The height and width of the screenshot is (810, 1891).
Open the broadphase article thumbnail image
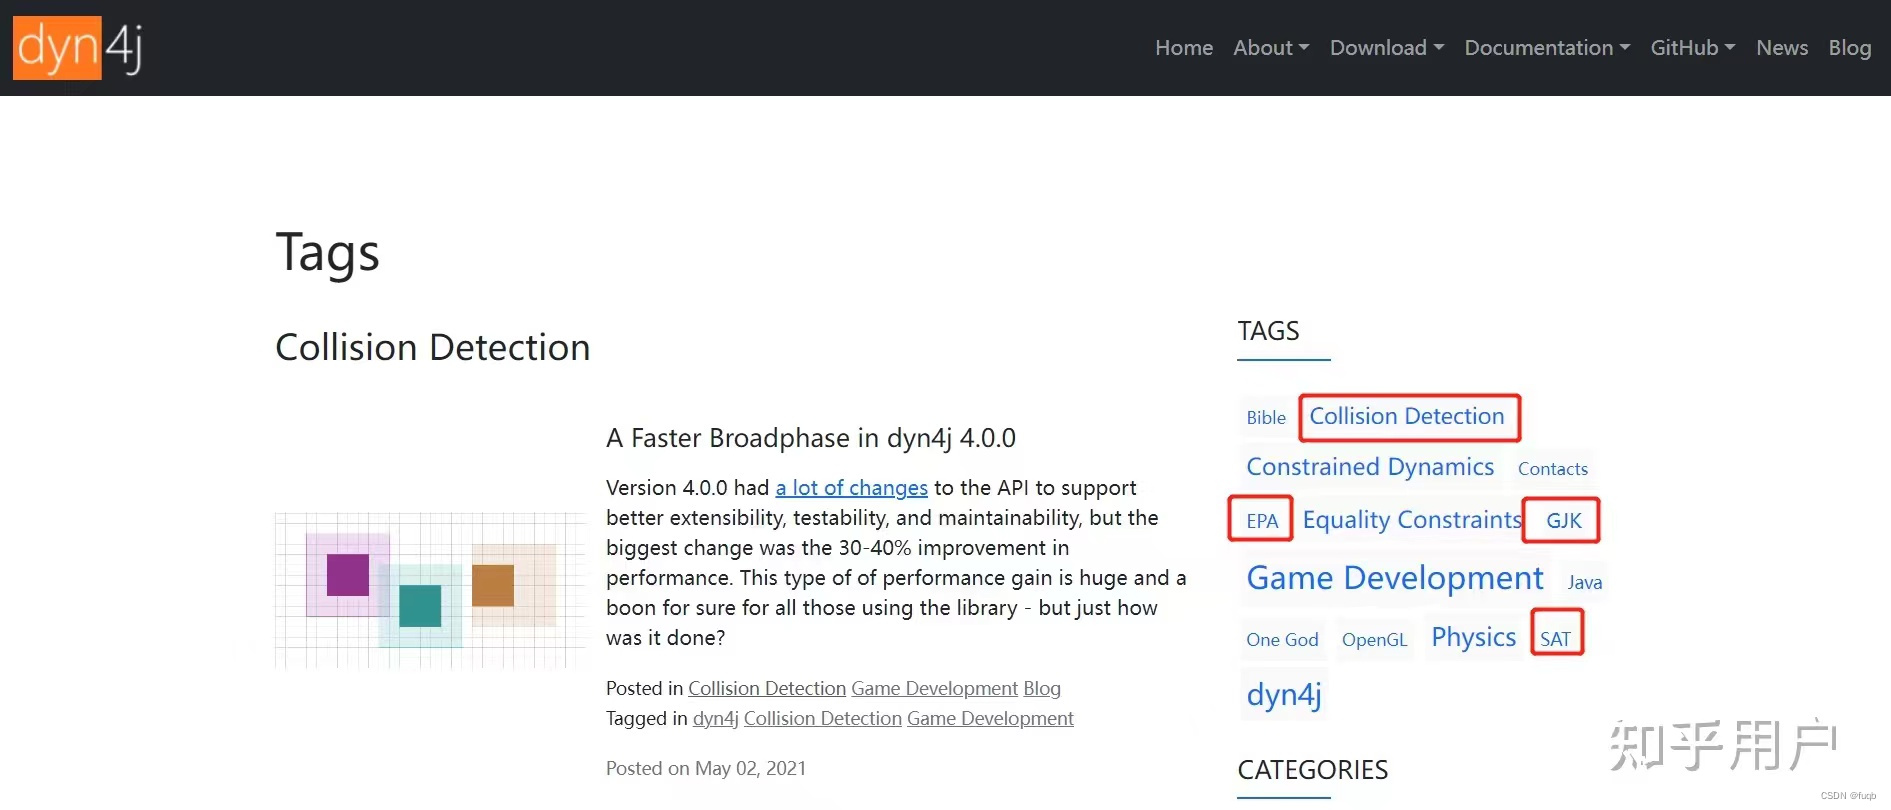coord(431,590)
